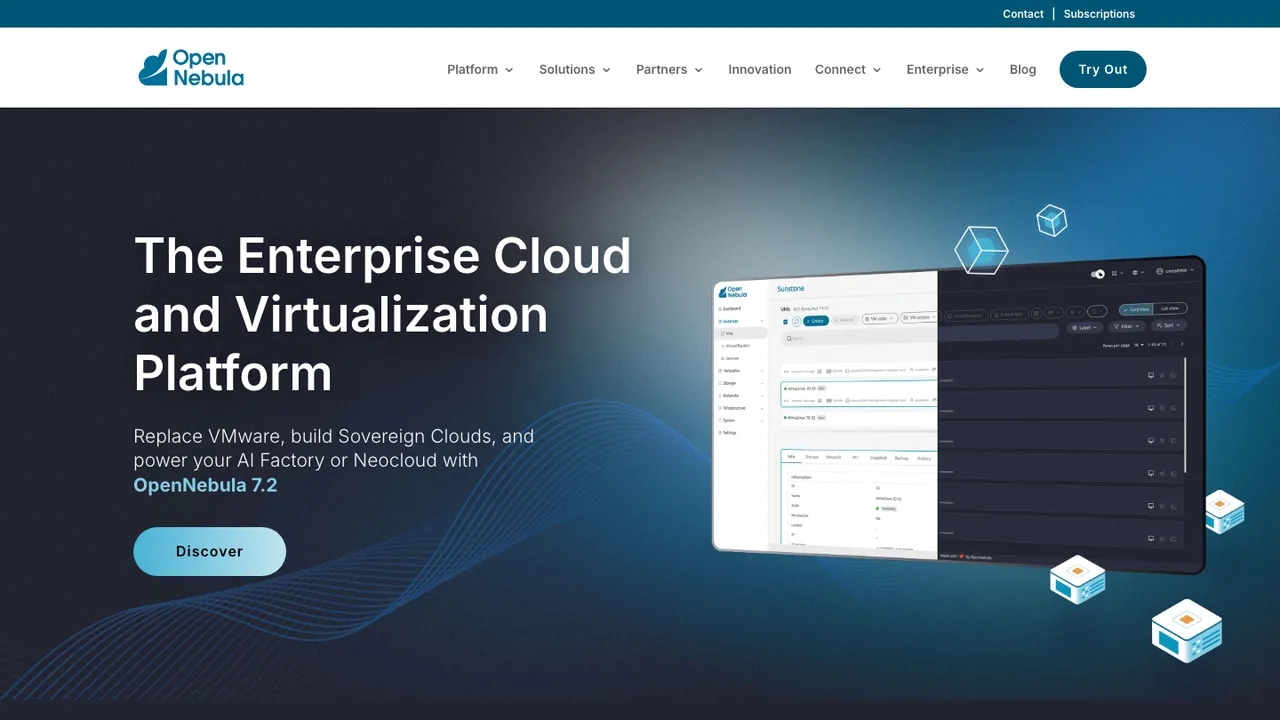Viewport: 1280px width, 720px height.
Task: Go to the OpenNebula logo homepage
Action: pos(191,68)
